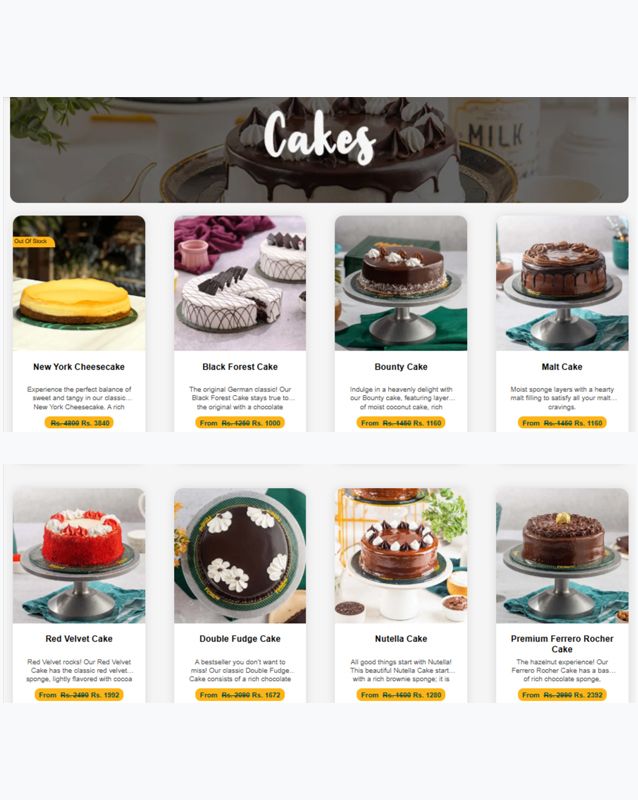Open the Black Forest Cake photo
The image size is (638, 800).
point(240,283)
